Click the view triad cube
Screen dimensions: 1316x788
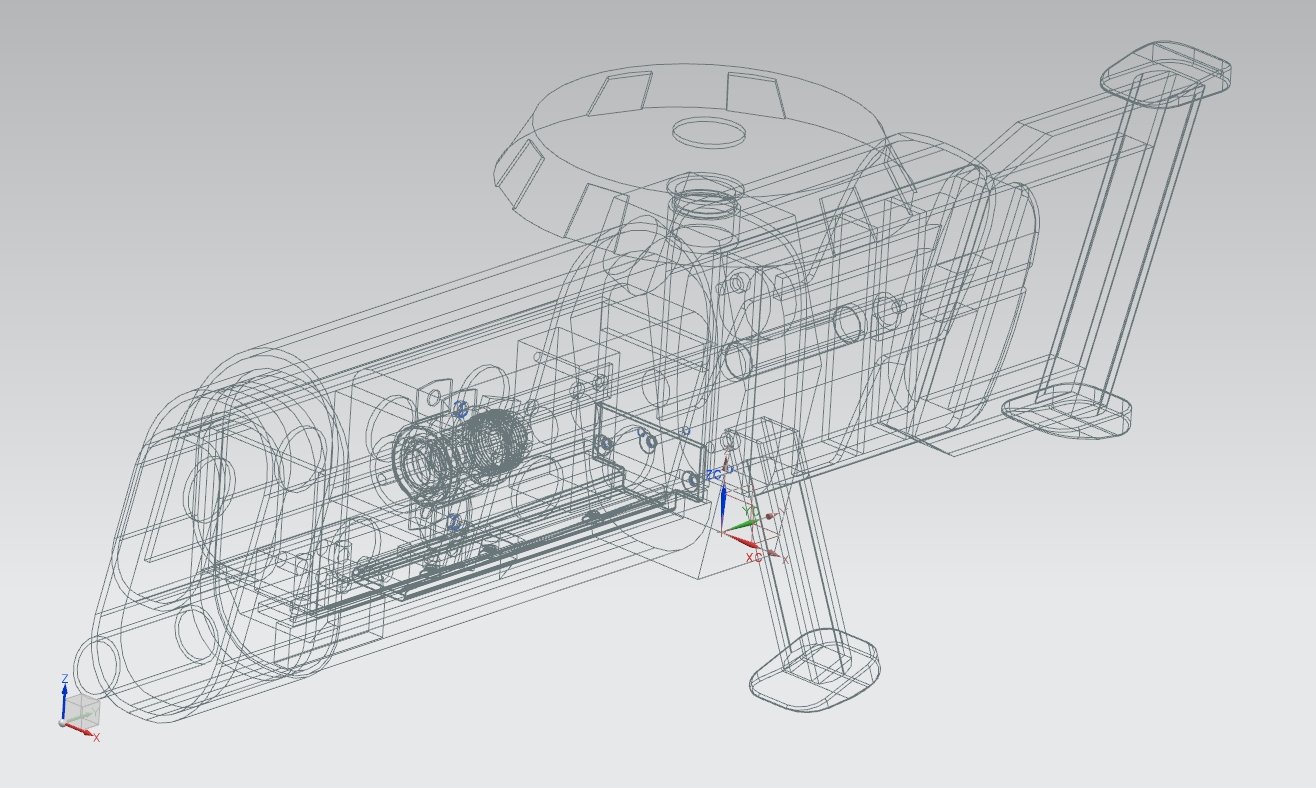(x=84, y=711)
